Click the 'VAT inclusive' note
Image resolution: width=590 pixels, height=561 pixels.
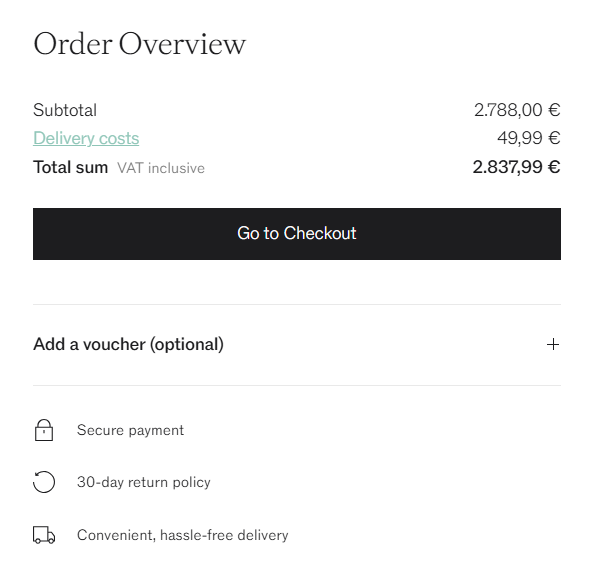[161, 168]
